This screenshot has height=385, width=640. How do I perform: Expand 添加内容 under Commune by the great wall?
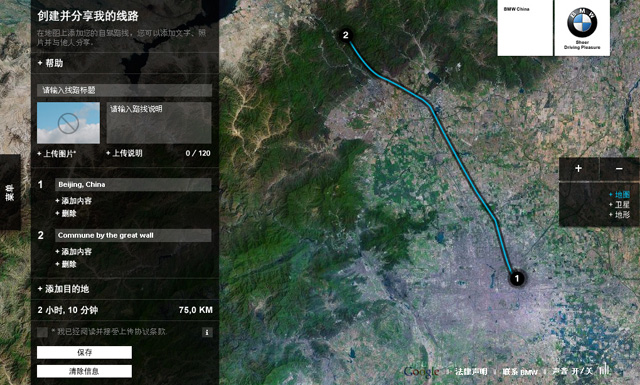click(x=73, y=252)
